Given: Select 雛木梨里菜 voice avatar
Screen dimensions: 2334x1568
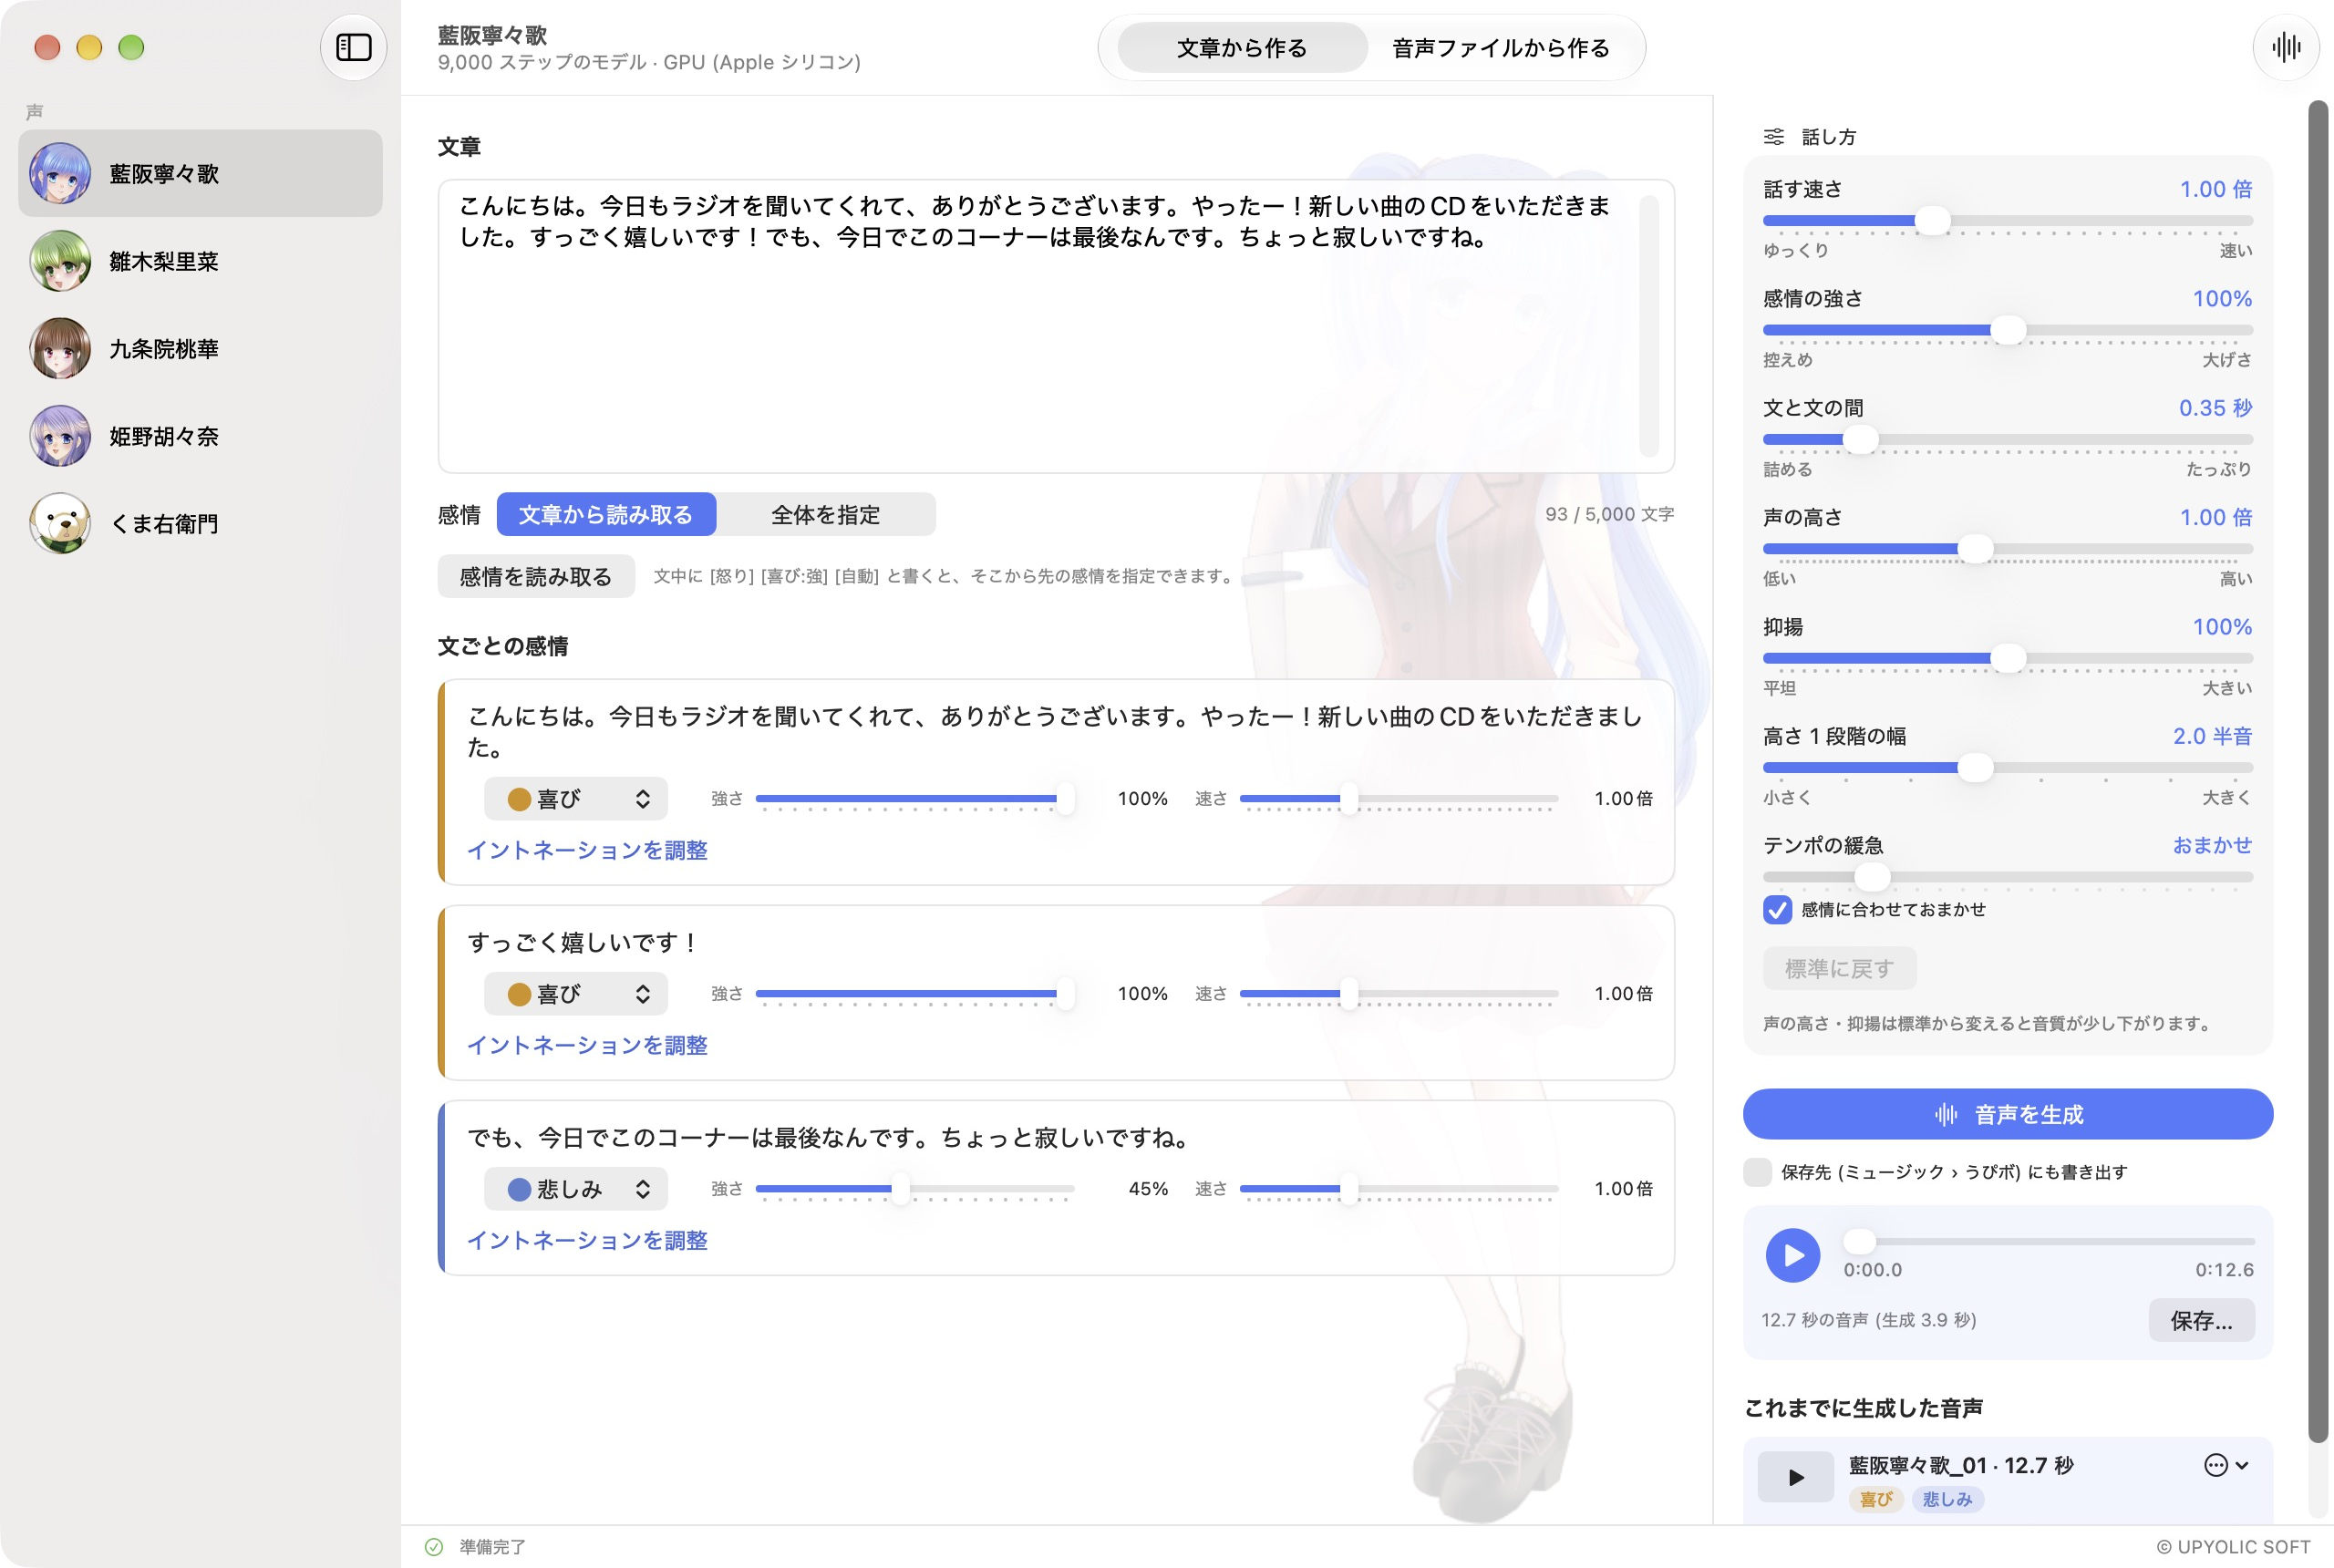Looking at the screenshot, I should pos(60,261).
